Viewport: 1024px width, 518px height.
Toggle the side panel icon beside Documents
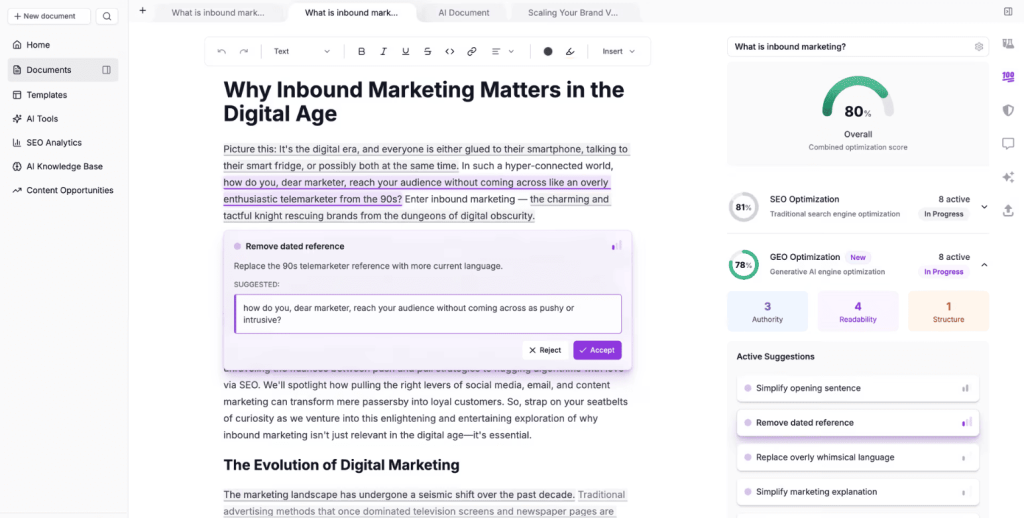tap(106, 70)
